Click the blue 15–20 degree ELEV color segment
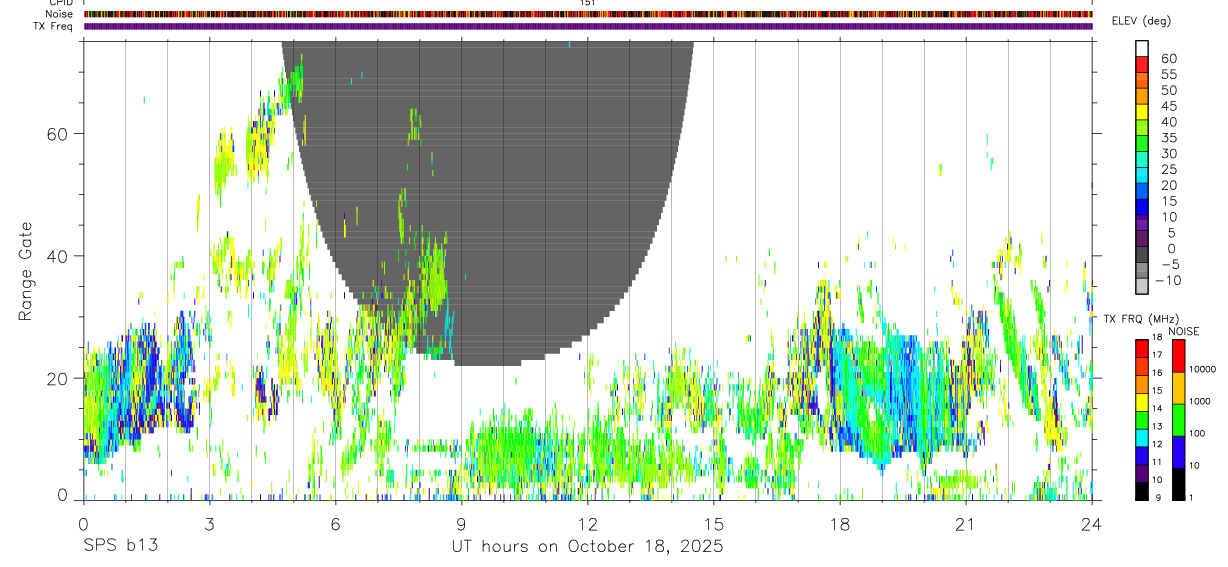The height and width of the screenshot is (567, 1228). [1142, 192]
